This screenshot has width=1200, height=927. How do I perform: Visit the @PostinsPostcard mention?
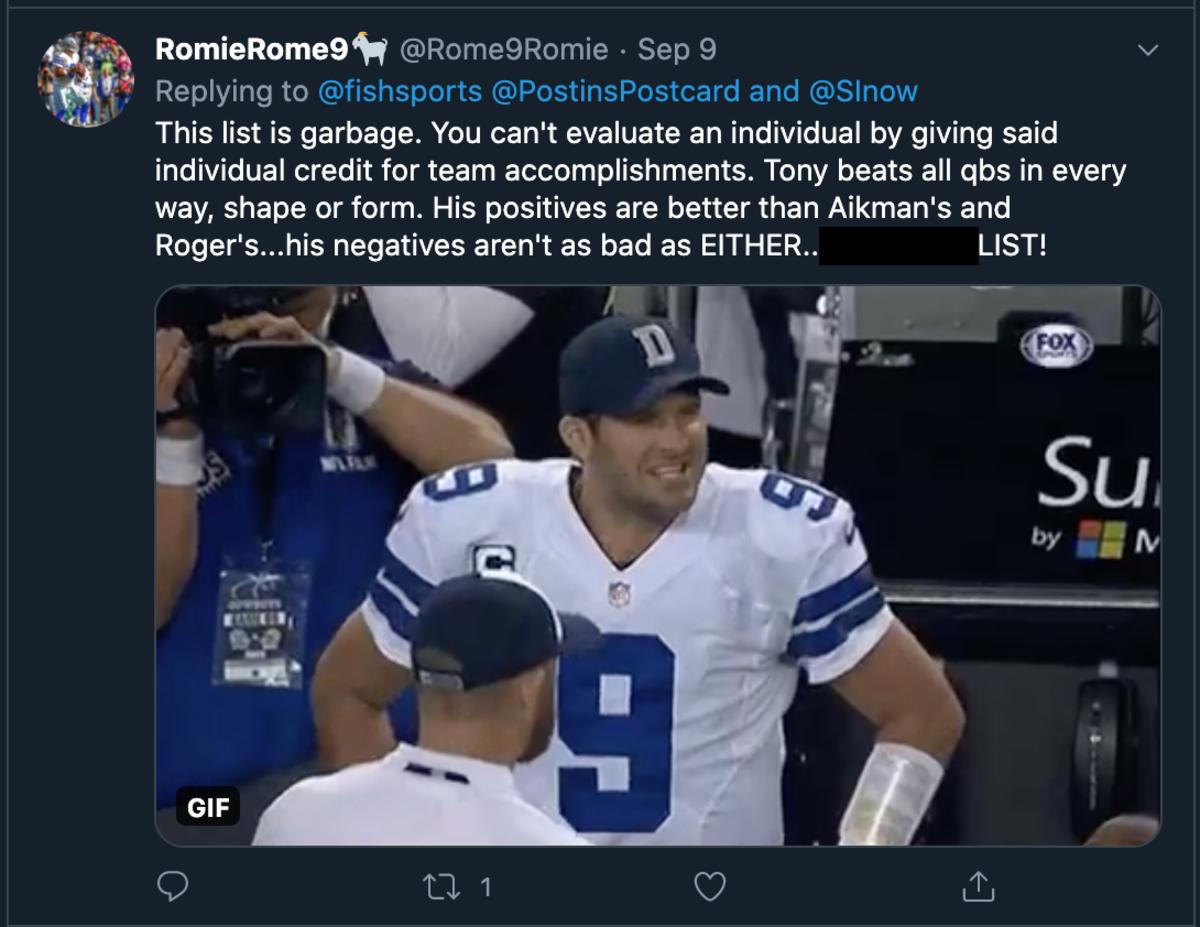click(x=616, y=91)
